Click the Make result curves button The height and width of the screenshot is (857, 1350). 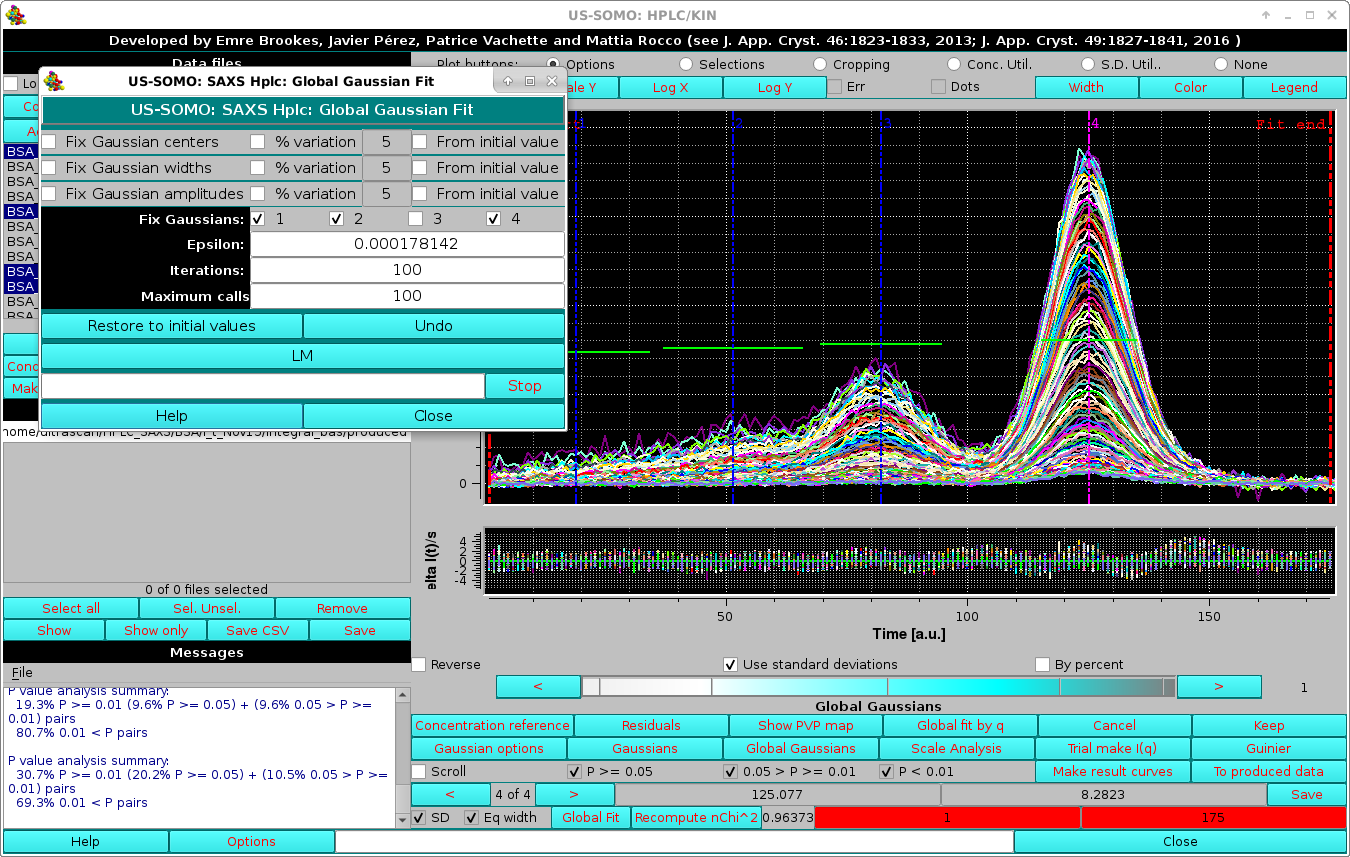(x=1112, y=771)
